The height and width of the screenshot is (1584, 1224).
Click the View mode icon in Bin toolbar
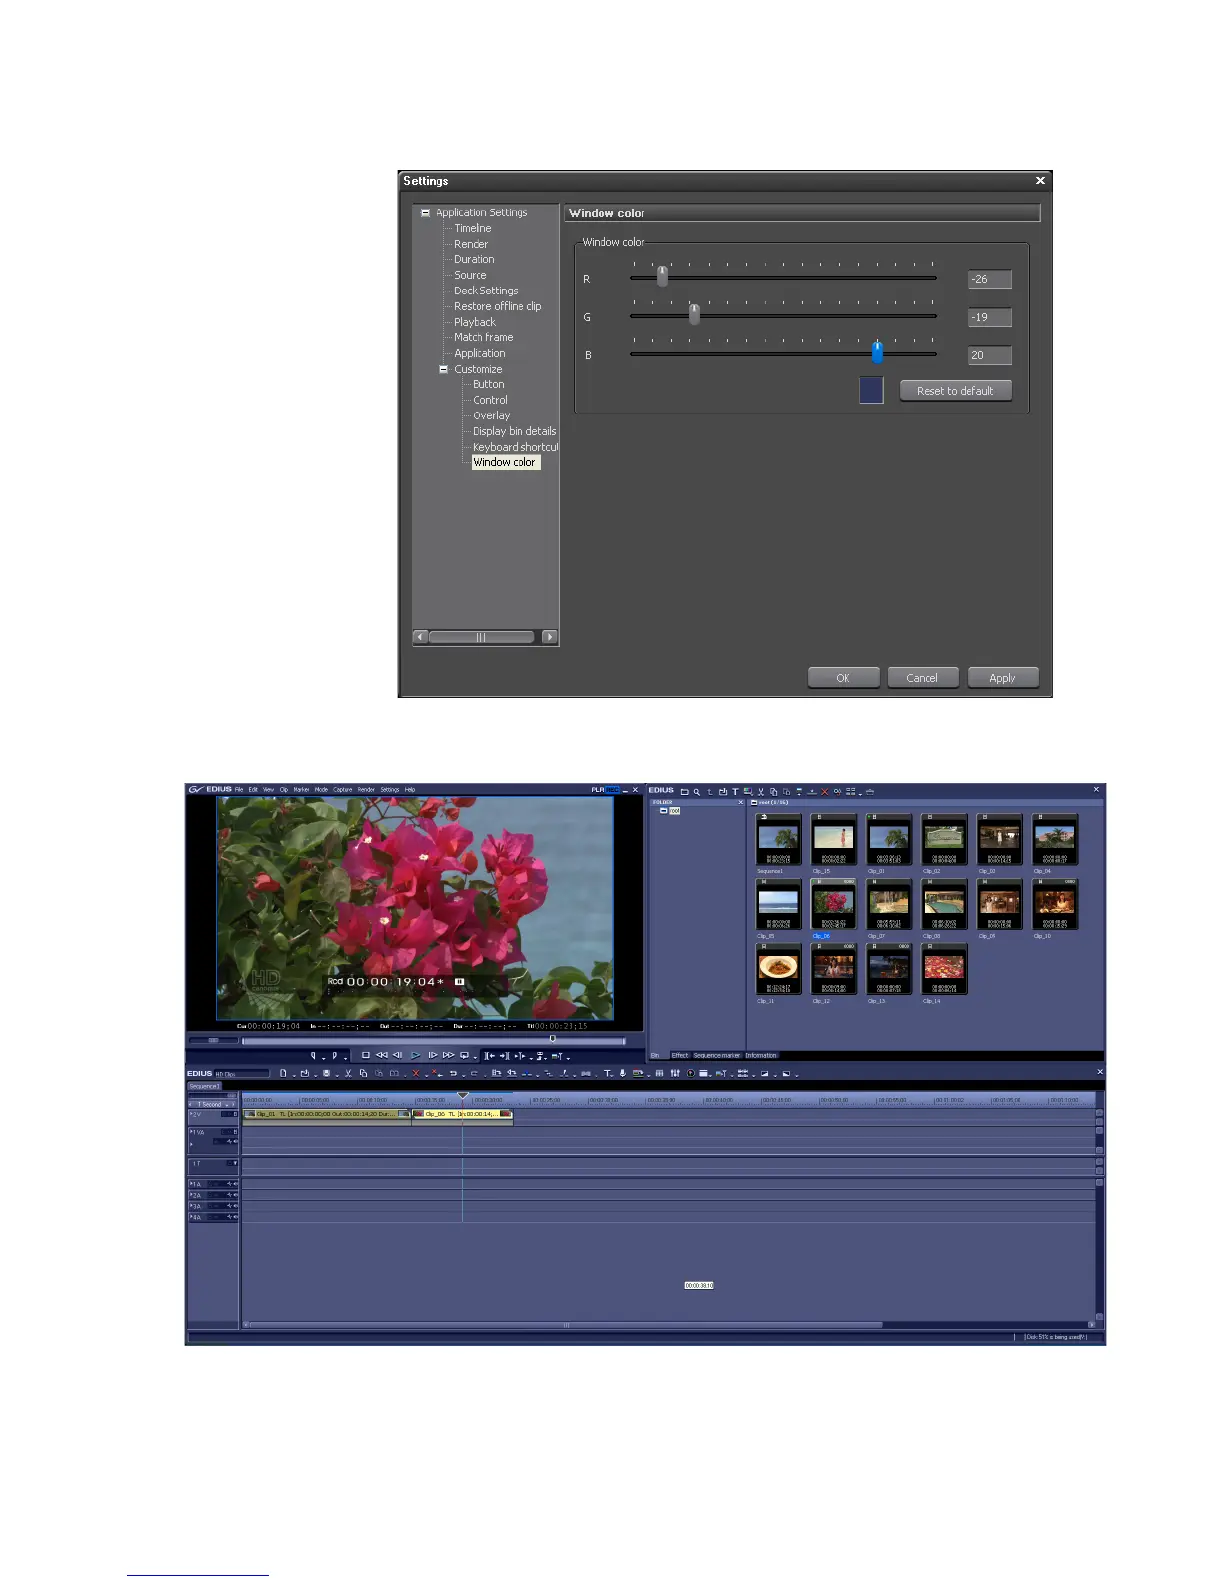tap(850, 792)
